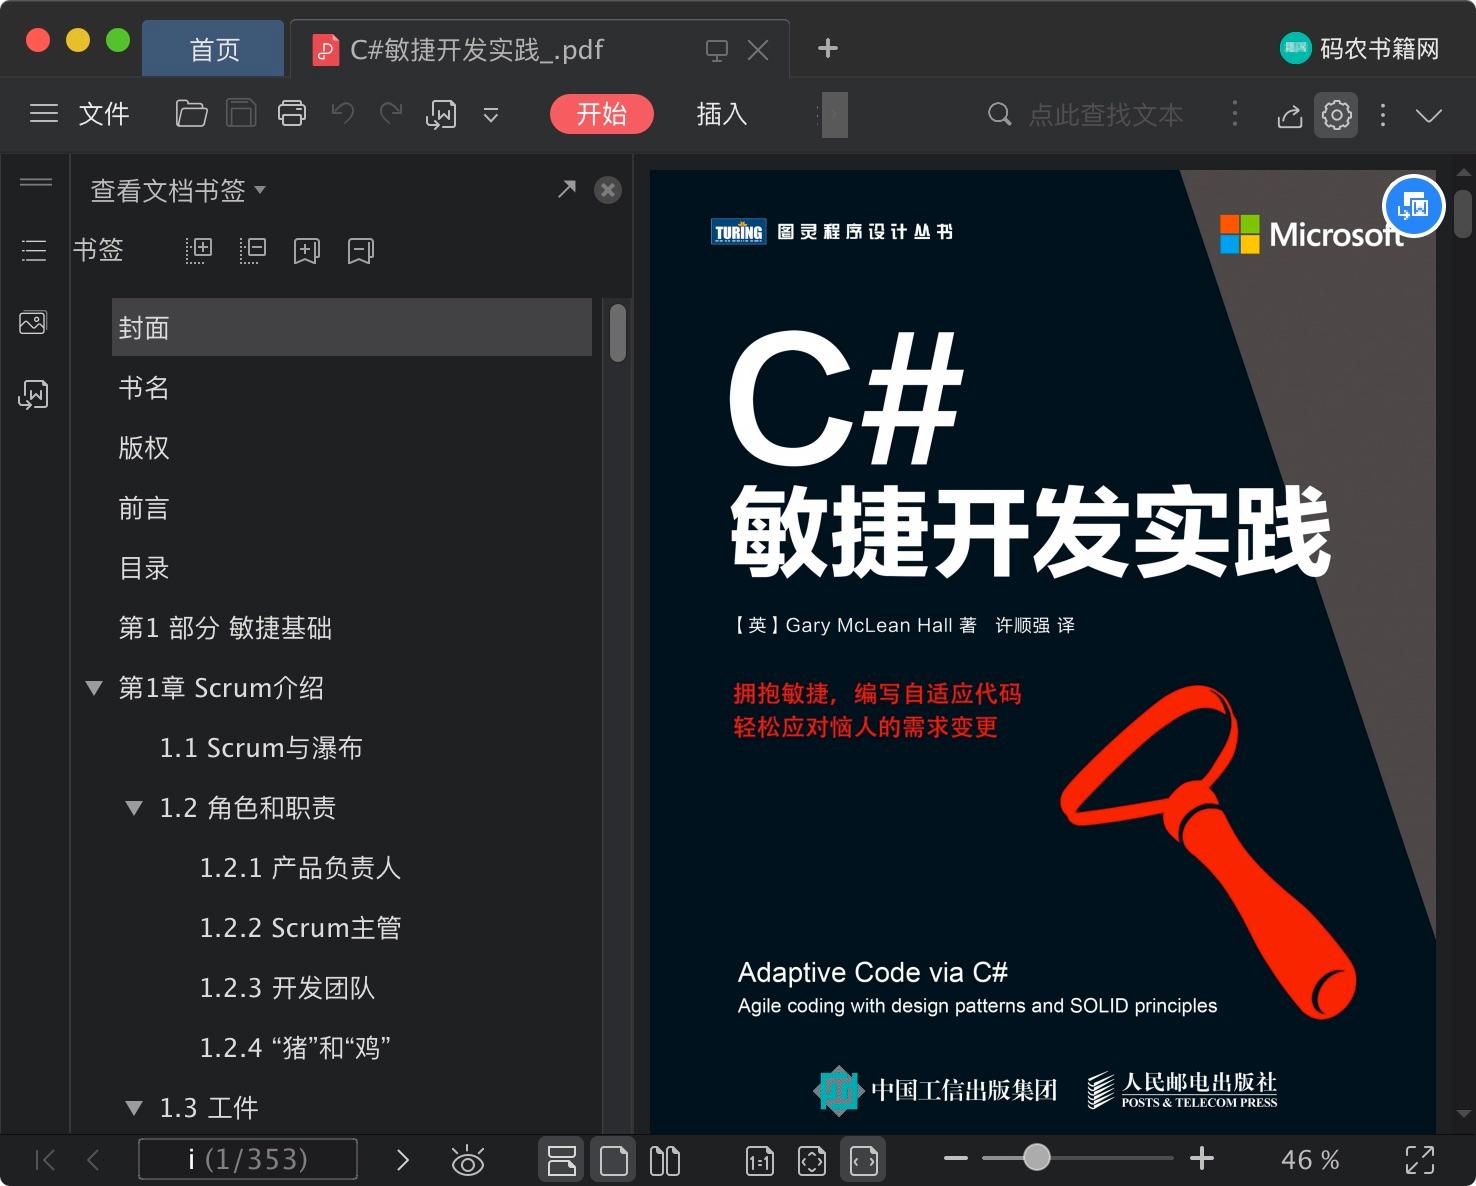Close the bookmark panel
This screenshot has height=1186, width=1476.
point(608,190)
